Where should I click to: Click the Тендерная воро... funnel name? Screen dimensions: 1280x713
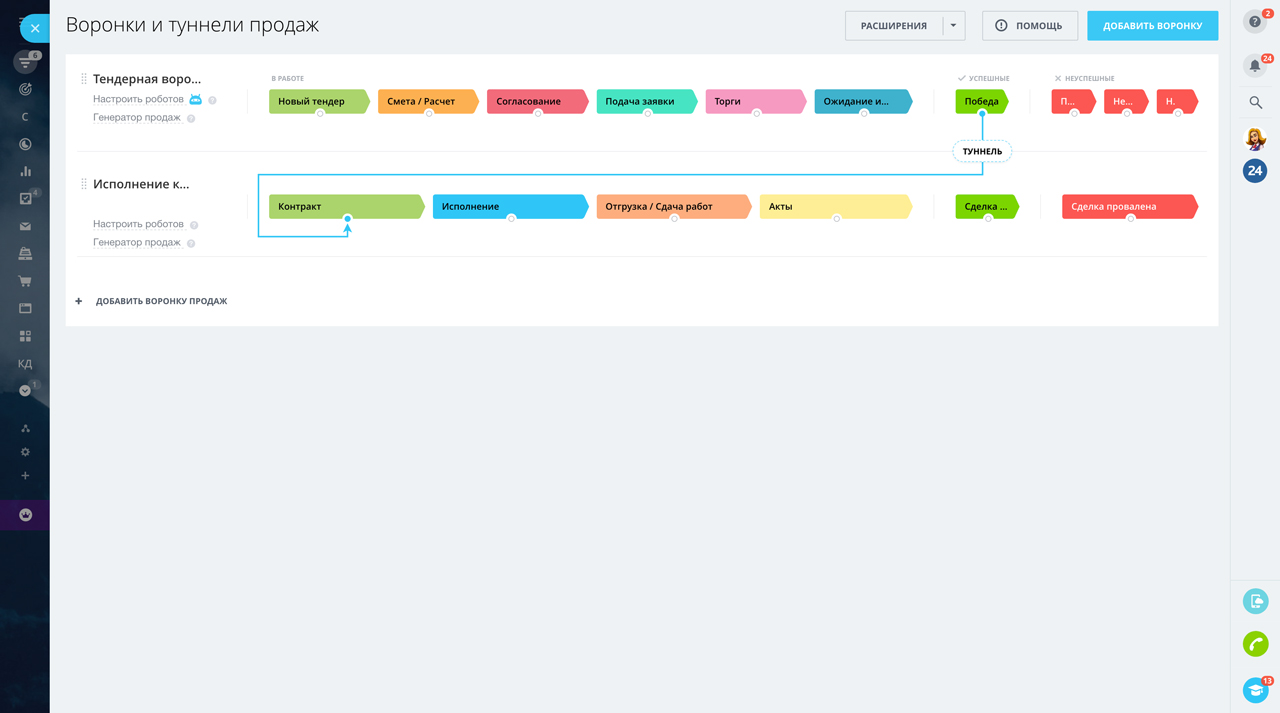click(147, 79)
